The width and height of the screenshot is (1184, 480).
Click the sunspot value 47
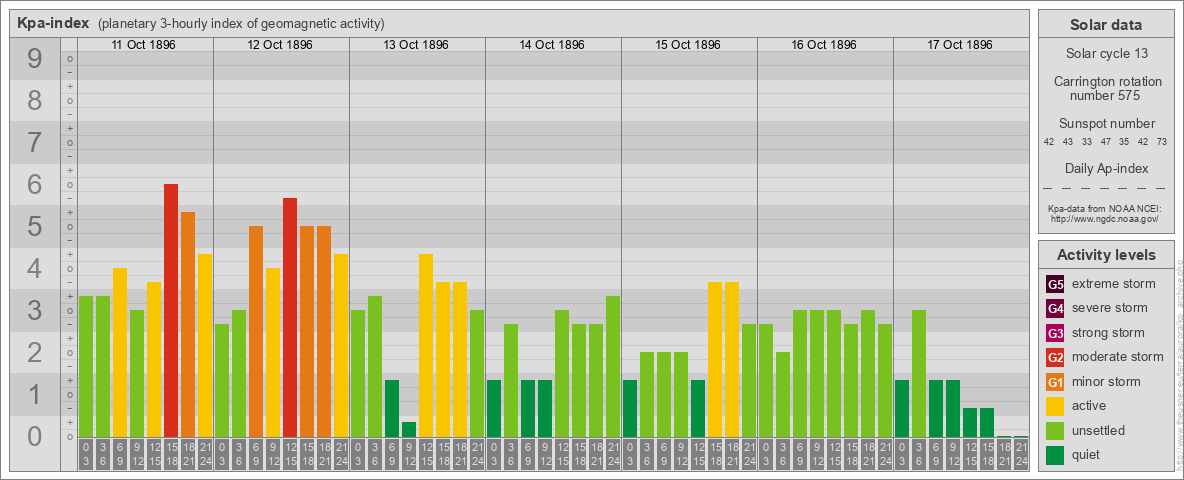tap(1105, 142)
